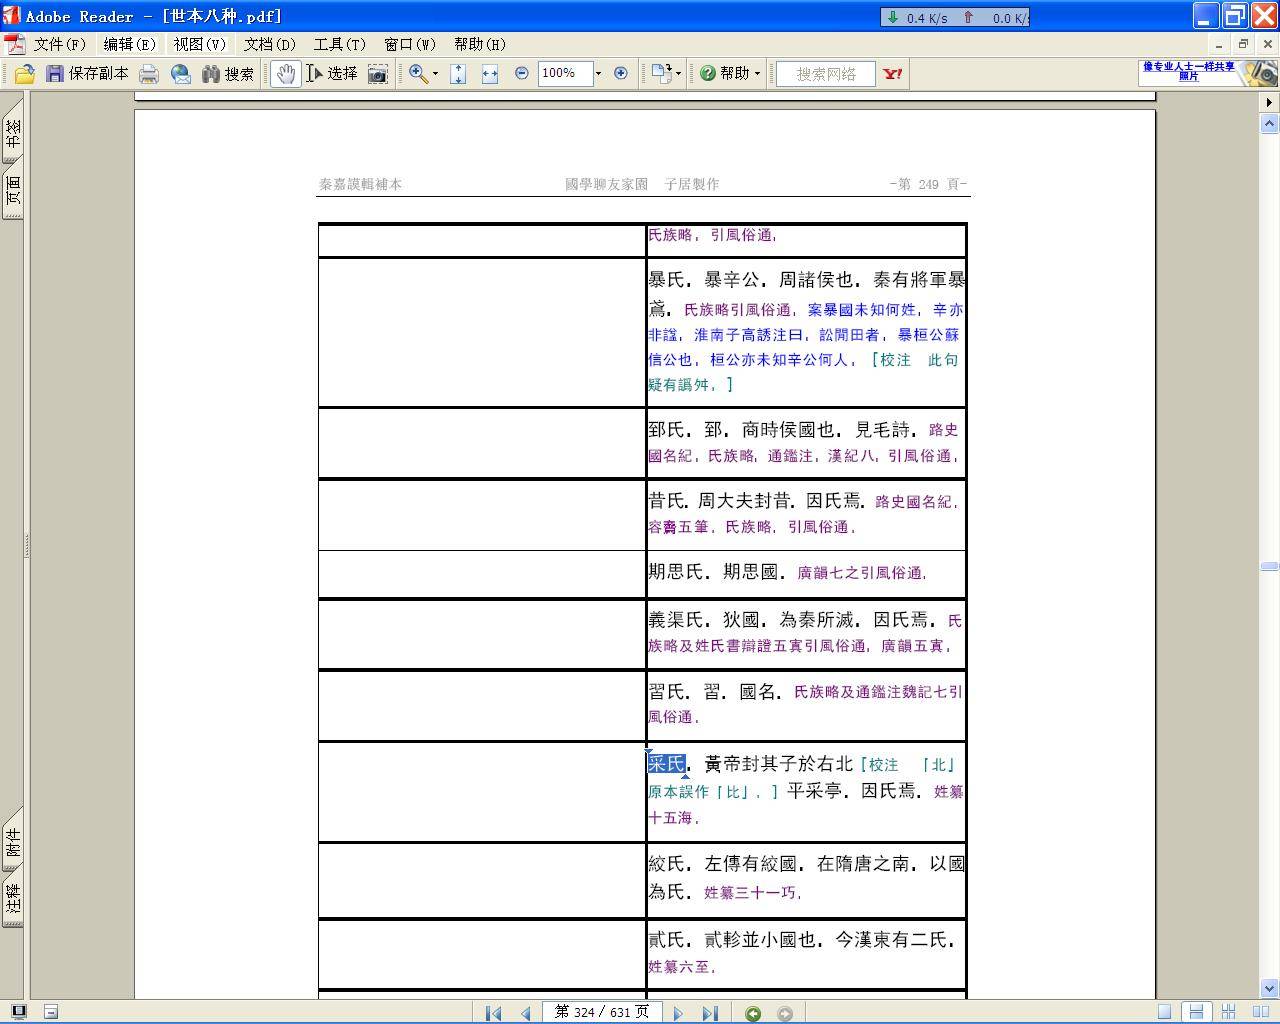This screenshot has width=1280, height=1024.
Task: Go to the last page
Action: coord(710,1013)
